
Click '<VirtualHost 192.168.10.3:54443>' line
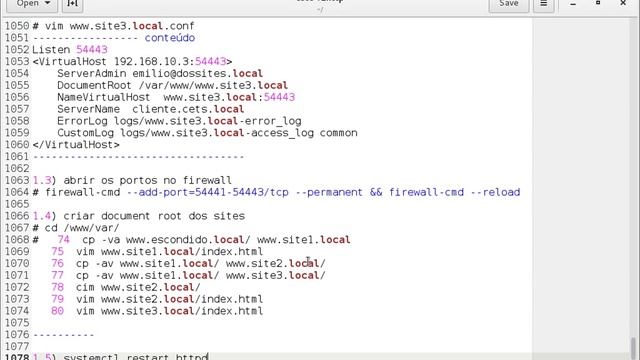132,62
